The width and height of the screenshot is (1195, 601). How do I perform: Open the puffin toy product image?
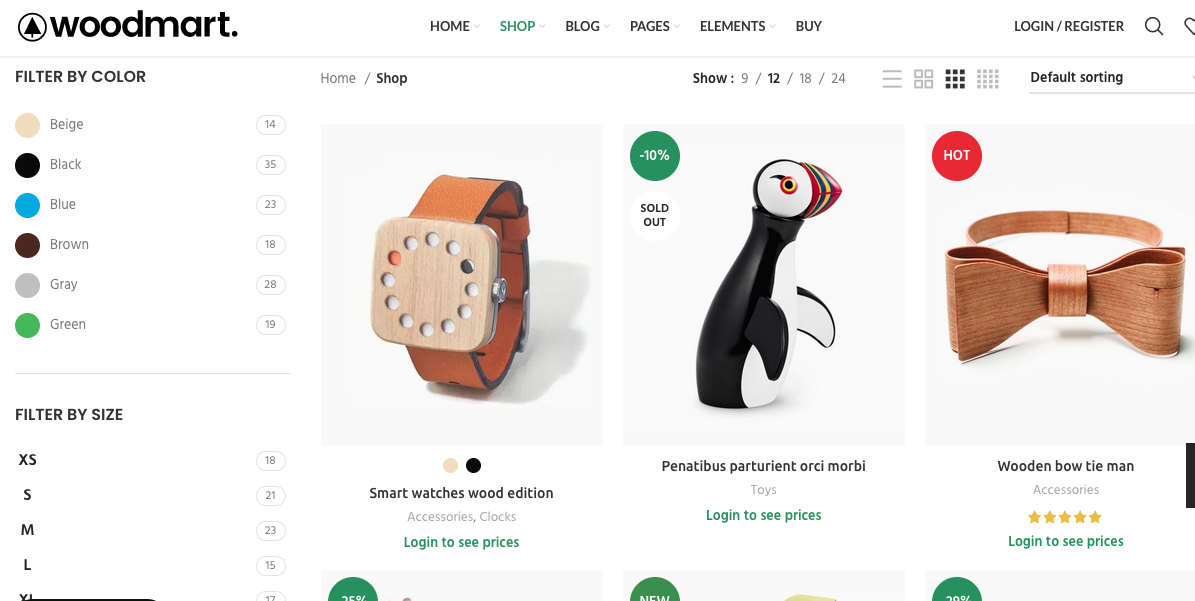(764, 285)
